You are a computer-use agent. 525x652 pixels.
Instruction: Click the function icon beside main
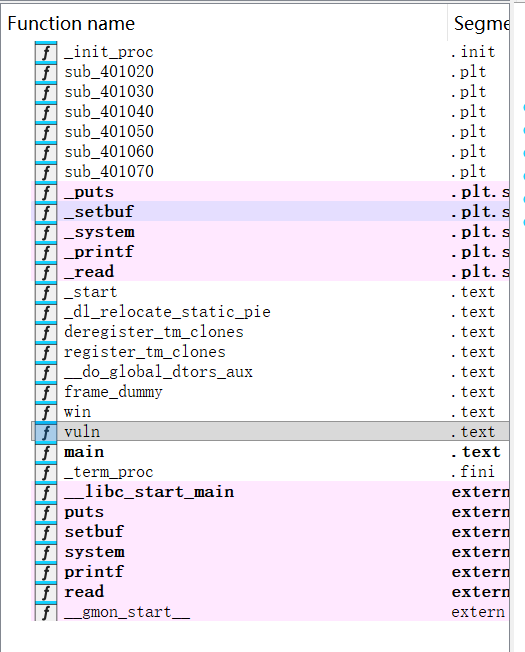coord(46,452)
